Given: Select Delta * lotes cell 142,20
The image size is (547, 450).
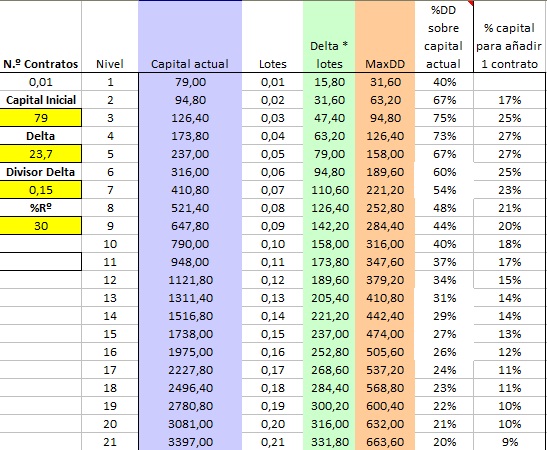Looking at the screenshot, I should (329, 226).
